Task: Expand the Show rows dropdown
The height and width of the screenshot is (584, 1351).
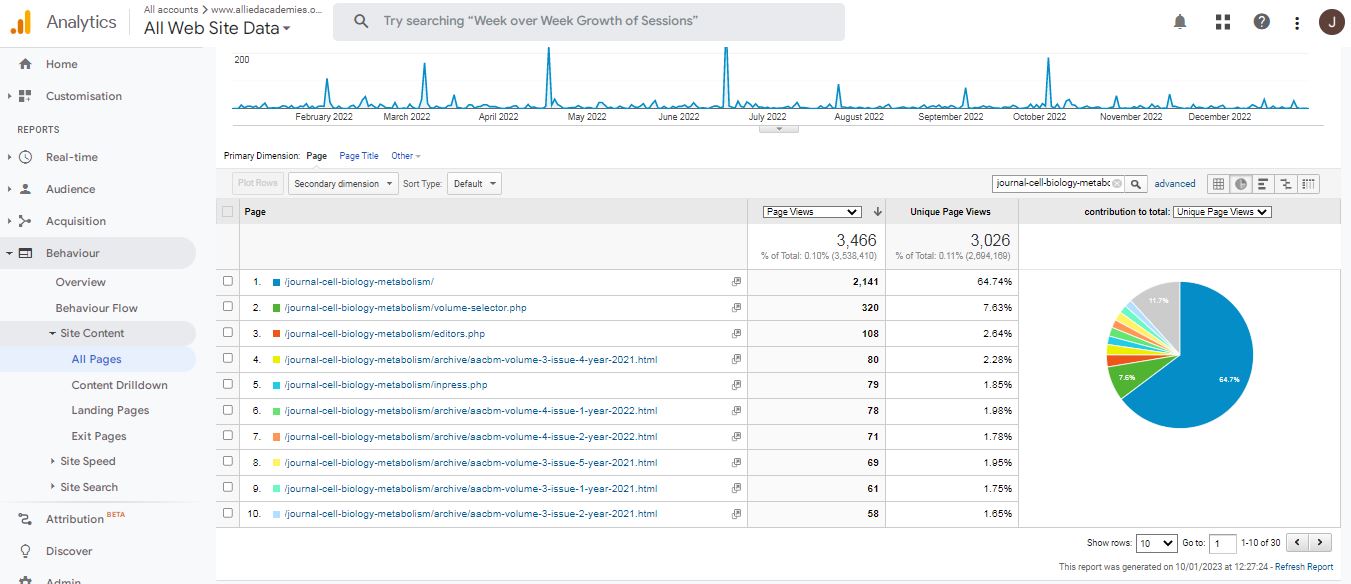Action: point(1157,543)
